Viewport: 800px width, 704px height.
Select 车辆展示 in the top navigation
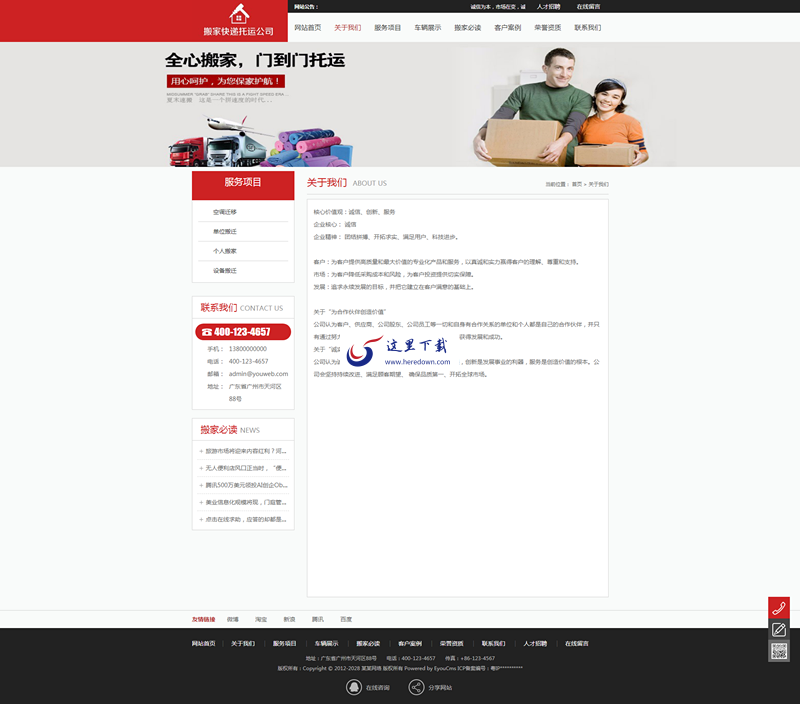pos(428,28)
